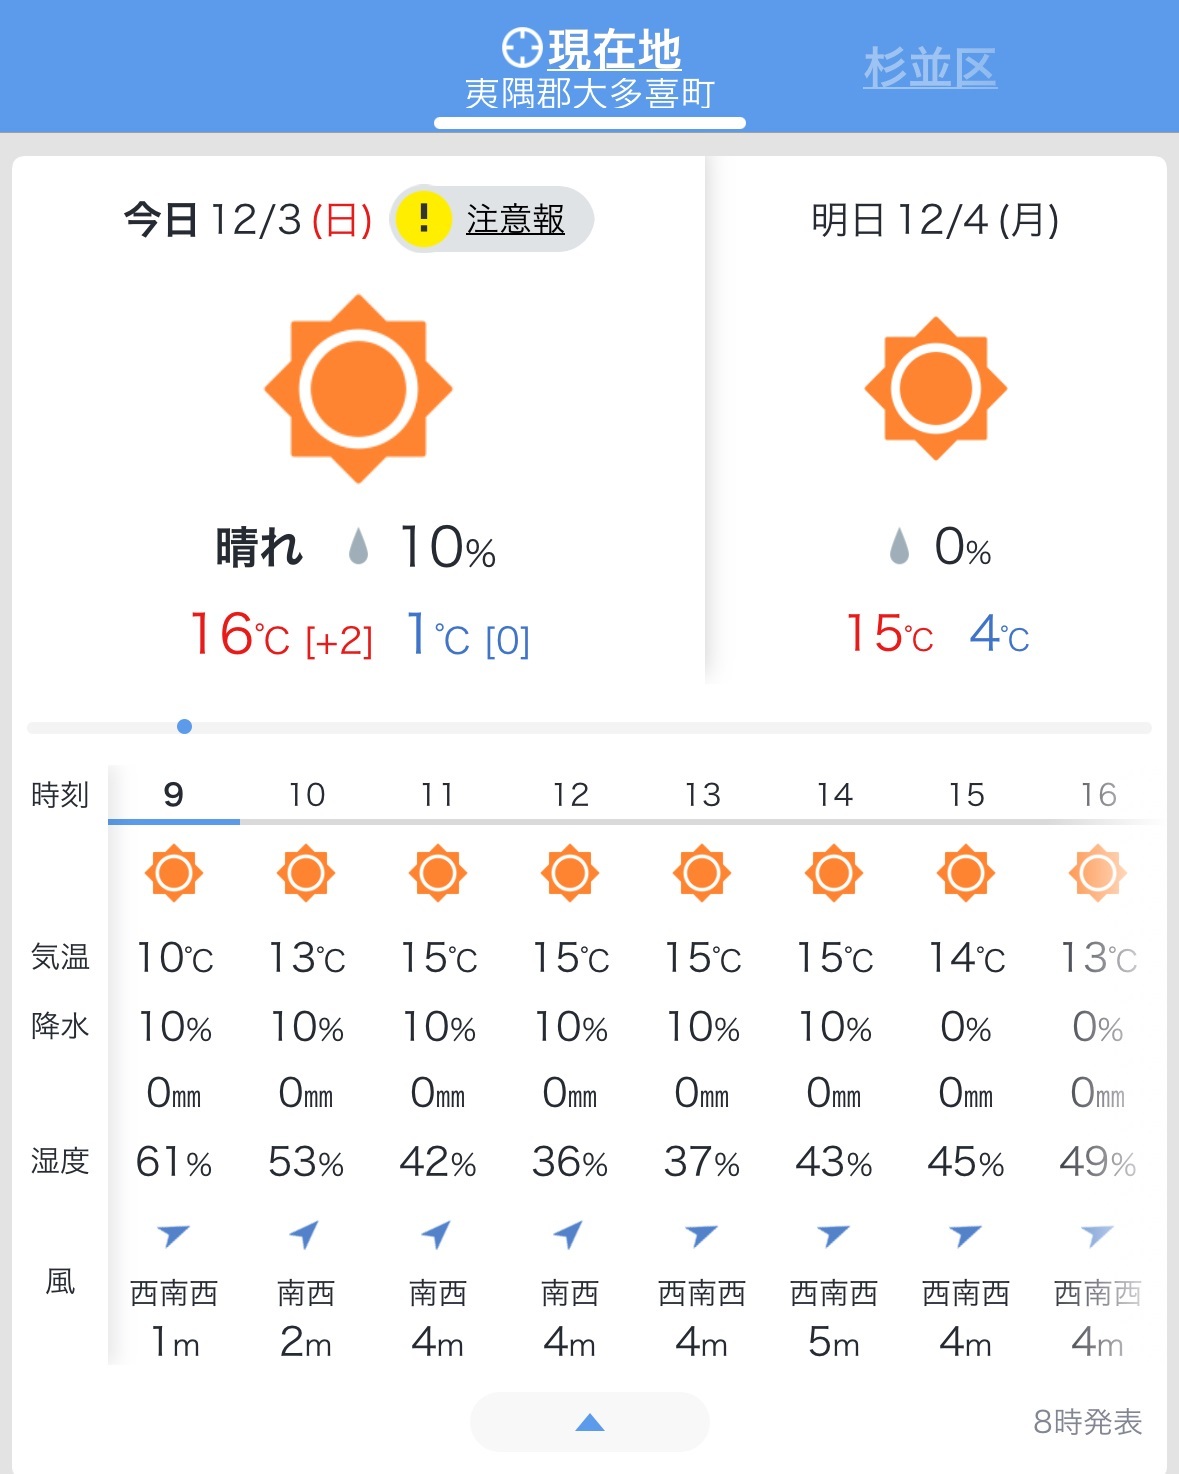
Task: Open tomorrow's 12/4 (月) forecast panel
Action: point(936,420)
